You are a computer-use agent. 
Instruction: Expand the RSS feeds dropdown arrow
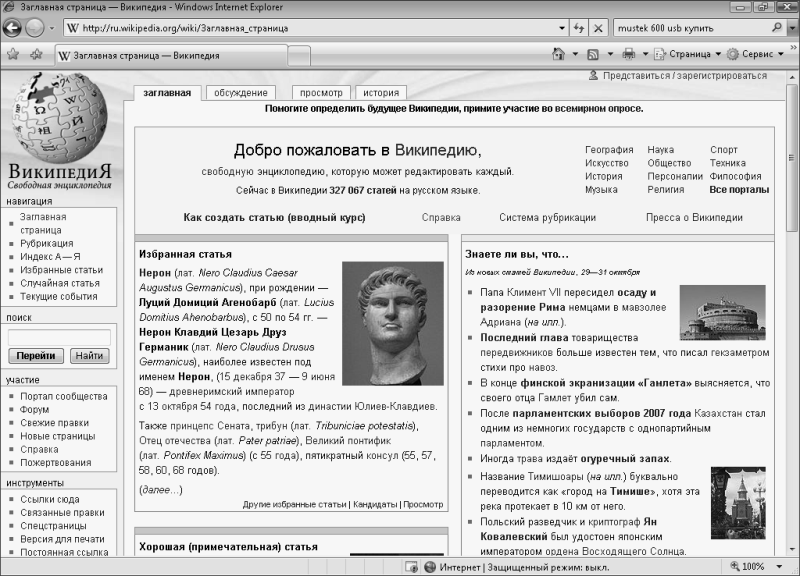[x=610, y=54]
